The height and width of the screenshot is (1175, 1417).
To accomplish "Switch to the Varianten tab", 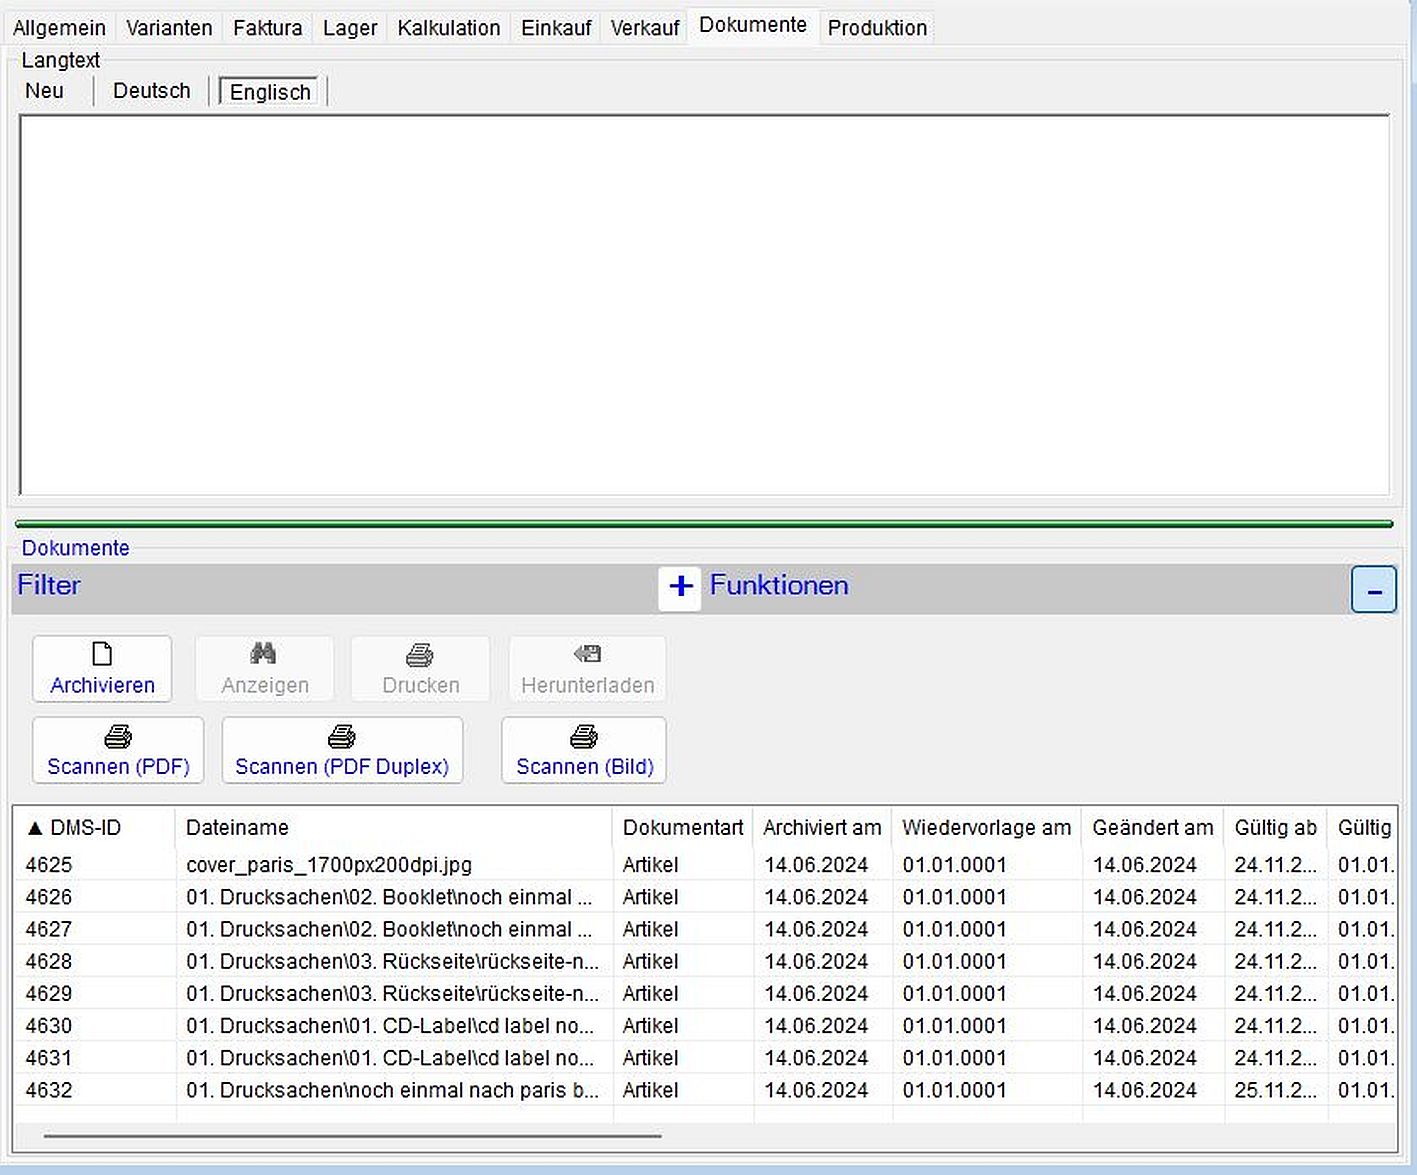I will pos(169,28).
